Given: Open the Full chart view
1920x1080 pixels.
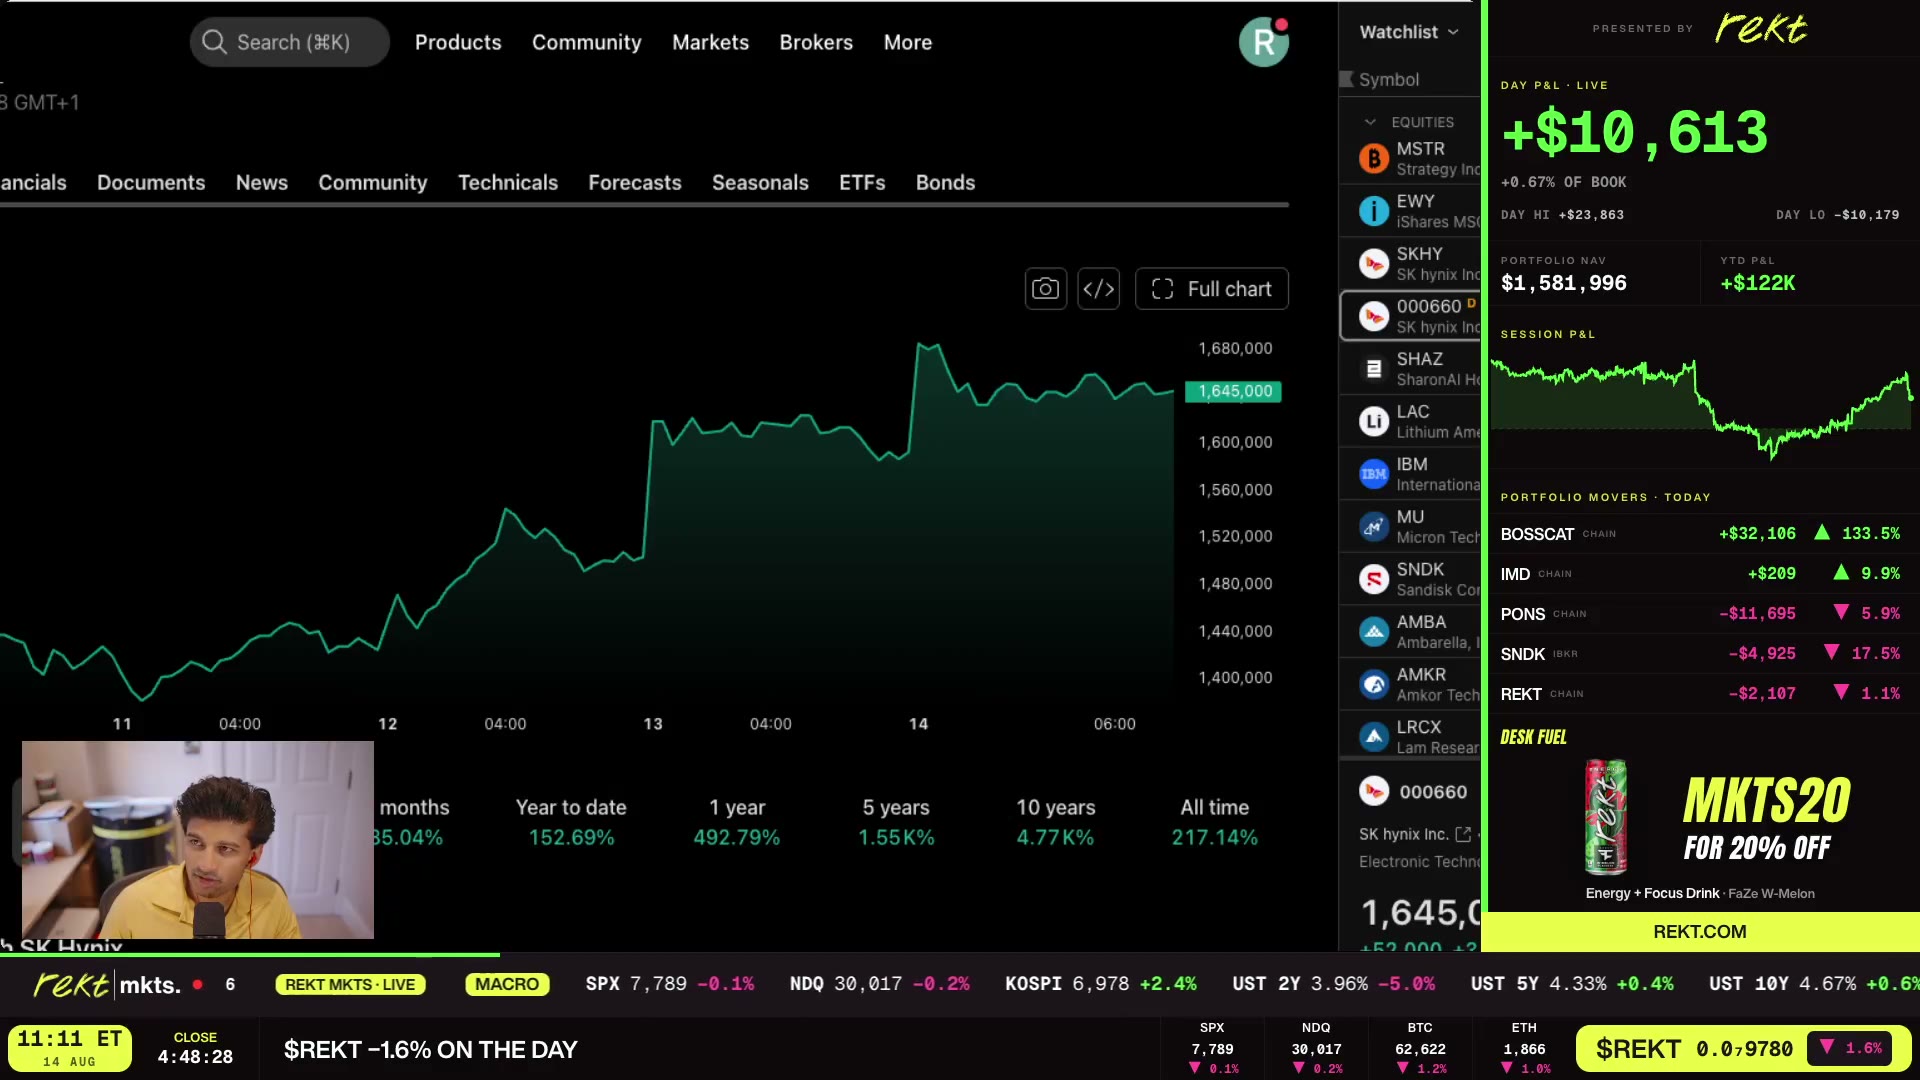Looking at the screenshot, I should [x=1211, y=289].
